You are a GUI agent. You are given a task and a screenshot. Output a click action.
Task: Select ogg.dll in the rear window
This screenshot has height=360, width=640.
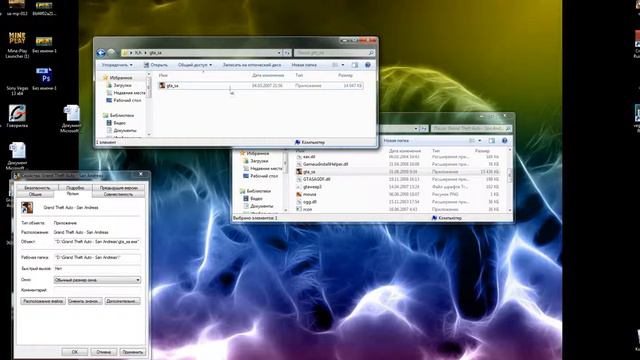(x=309, y=202)
